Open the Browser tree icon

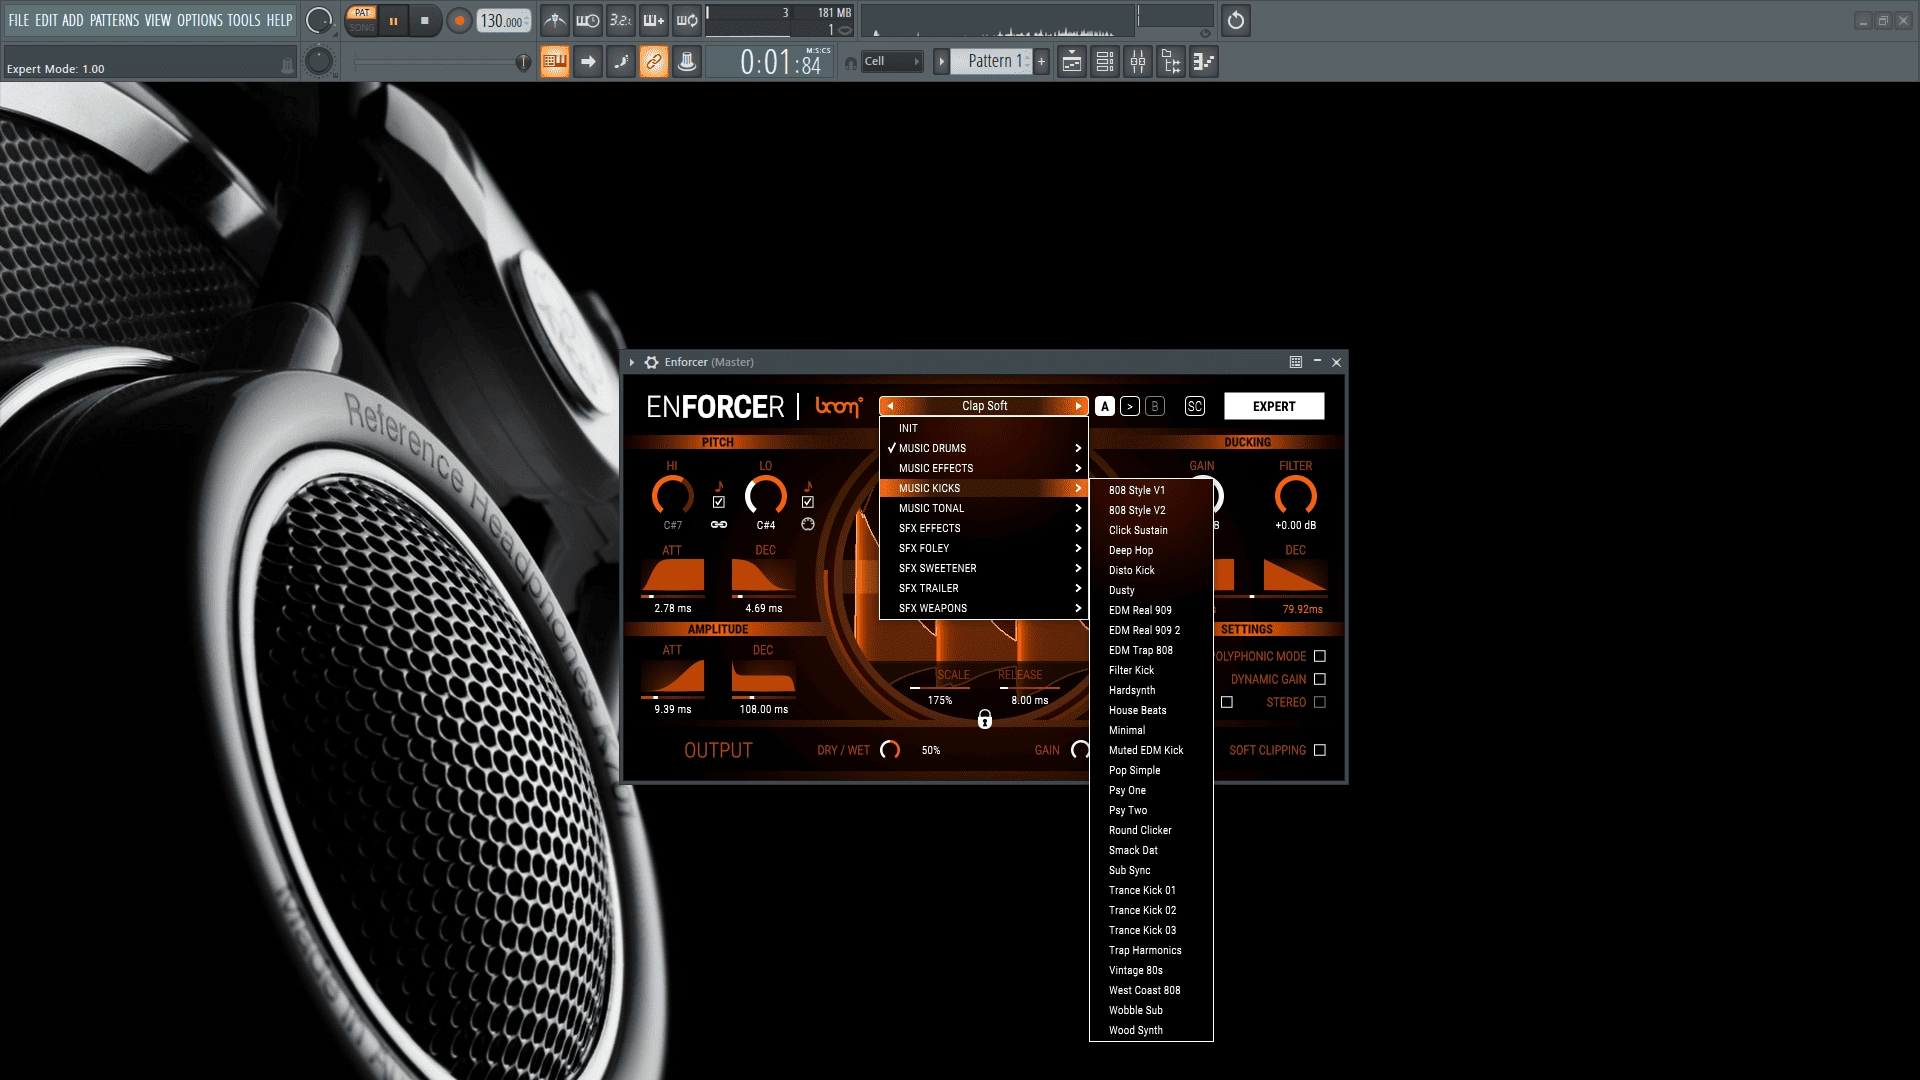pos(1171,62)
